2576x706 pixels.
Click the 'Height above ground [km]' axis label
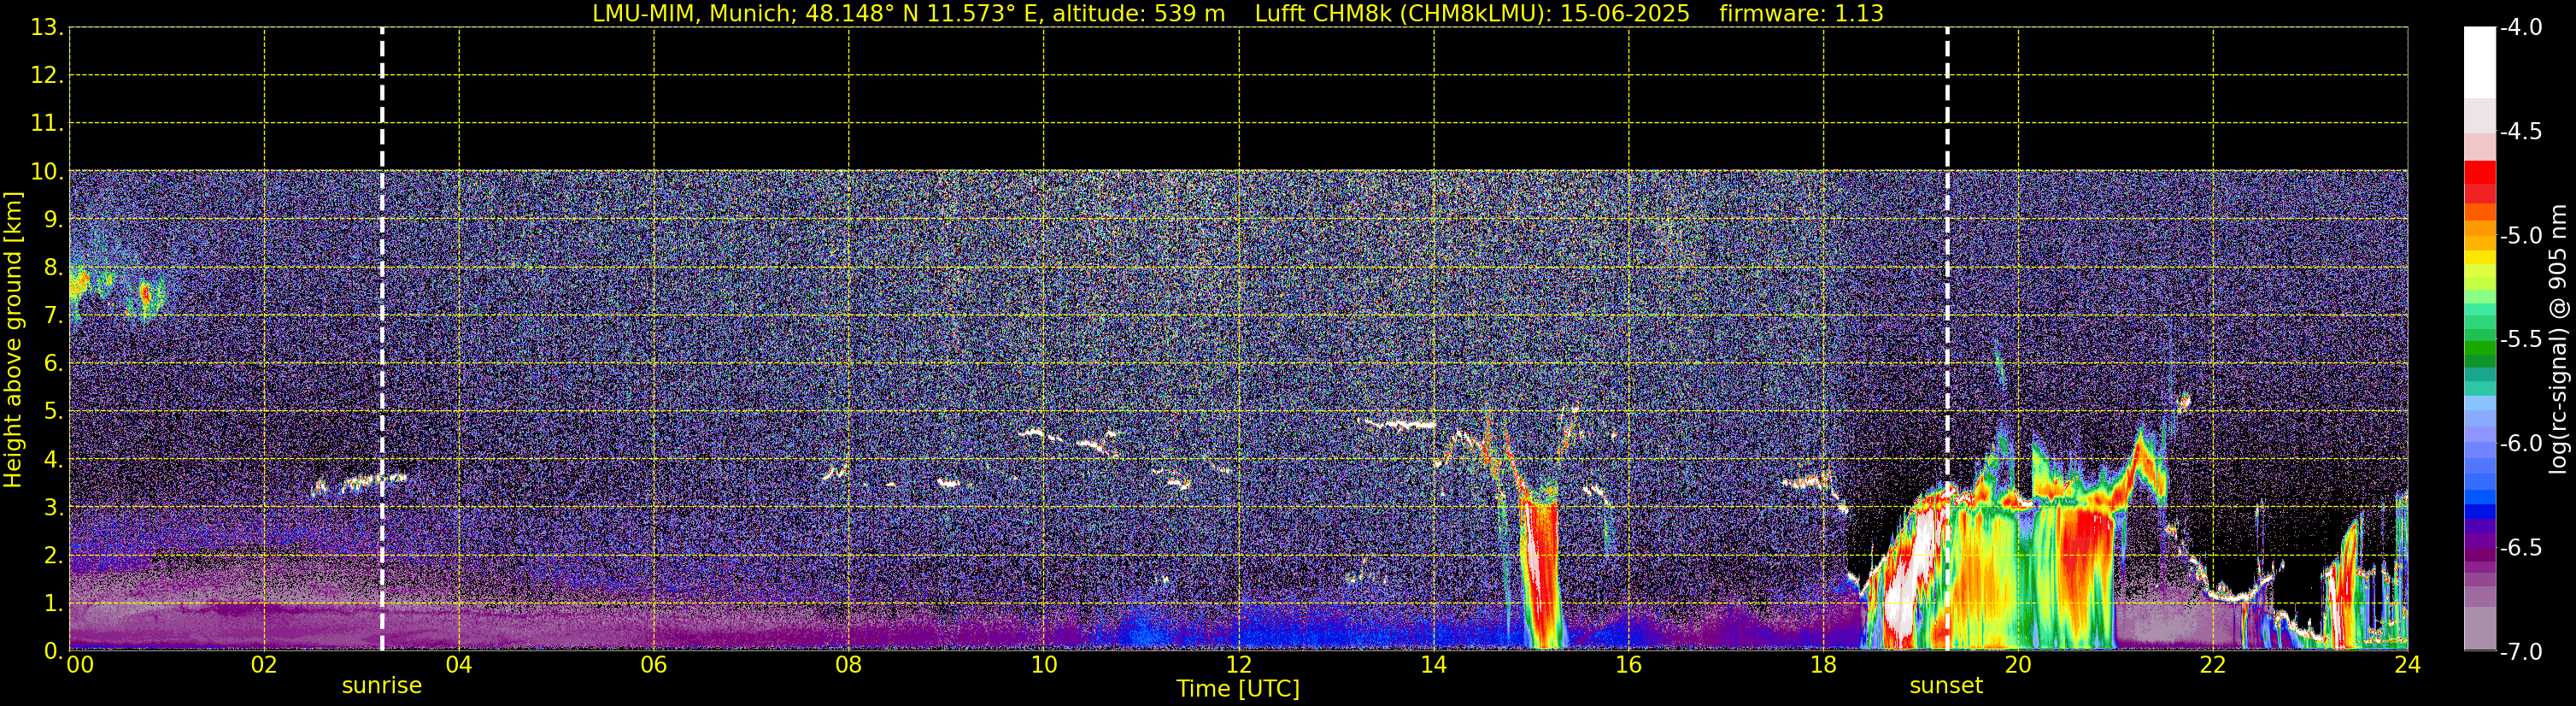pos(13,340)
